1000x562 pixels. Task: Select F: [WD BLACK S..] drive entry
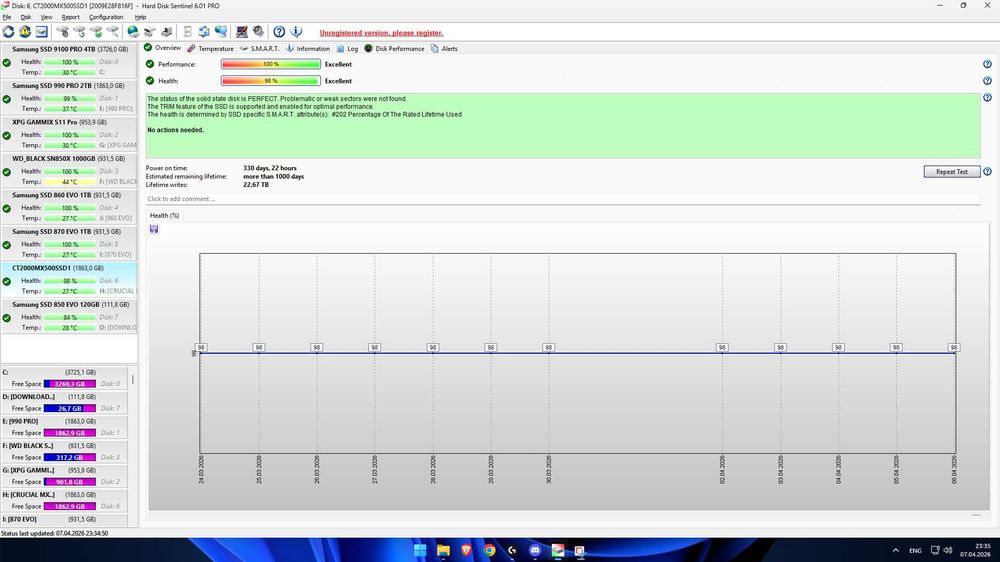coord(64,452)
